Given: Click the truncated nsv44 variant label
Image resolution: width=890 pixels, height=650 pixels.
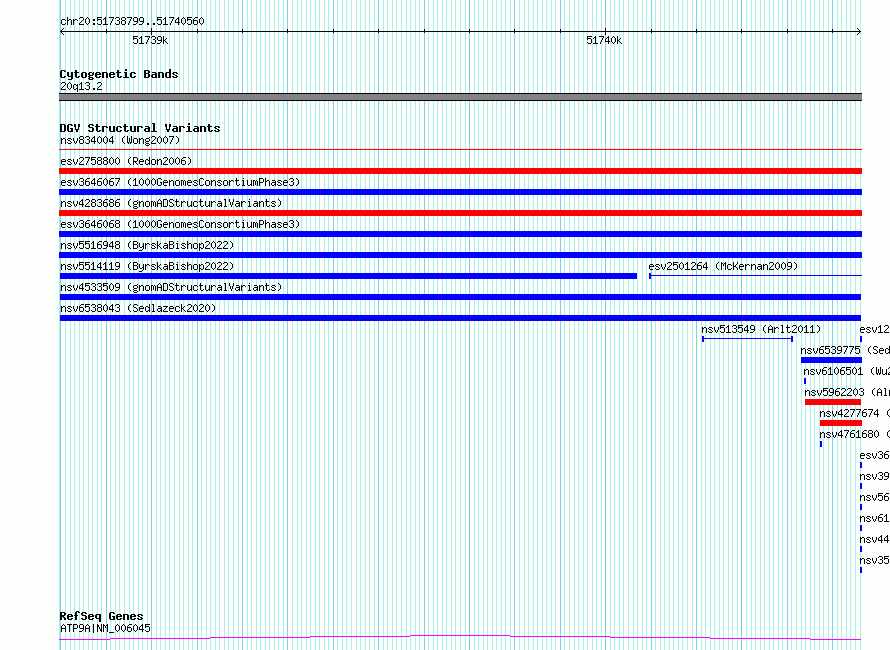Looking at the screenshot, I should click(x=874, y=539).
